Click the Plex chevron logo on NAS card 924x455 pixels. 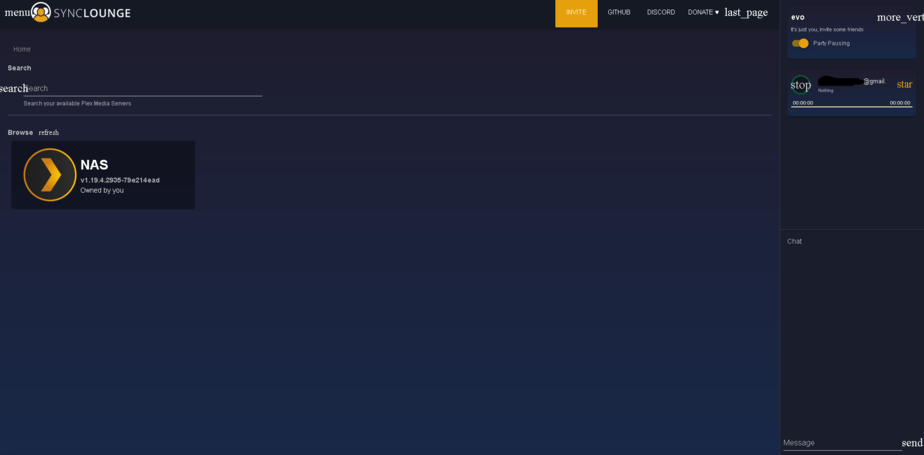[50, 175]
